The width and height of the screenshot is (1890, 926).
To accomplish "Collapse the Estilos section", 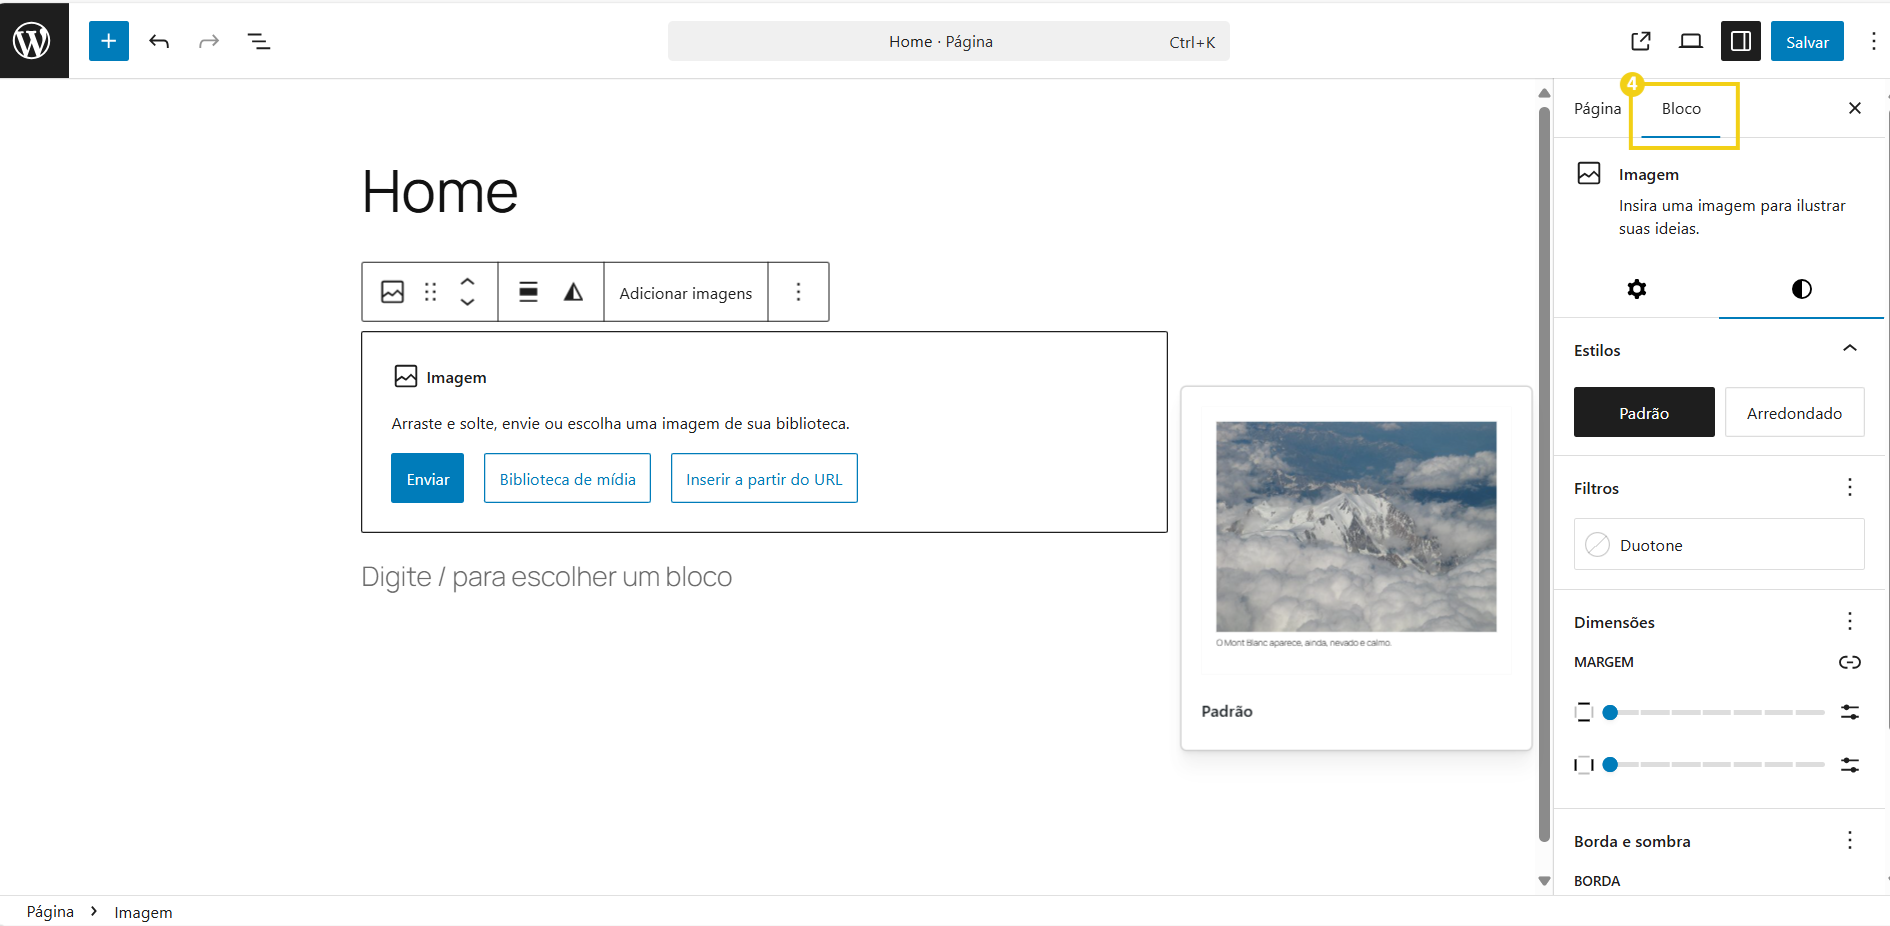I will pos(1850,349).
